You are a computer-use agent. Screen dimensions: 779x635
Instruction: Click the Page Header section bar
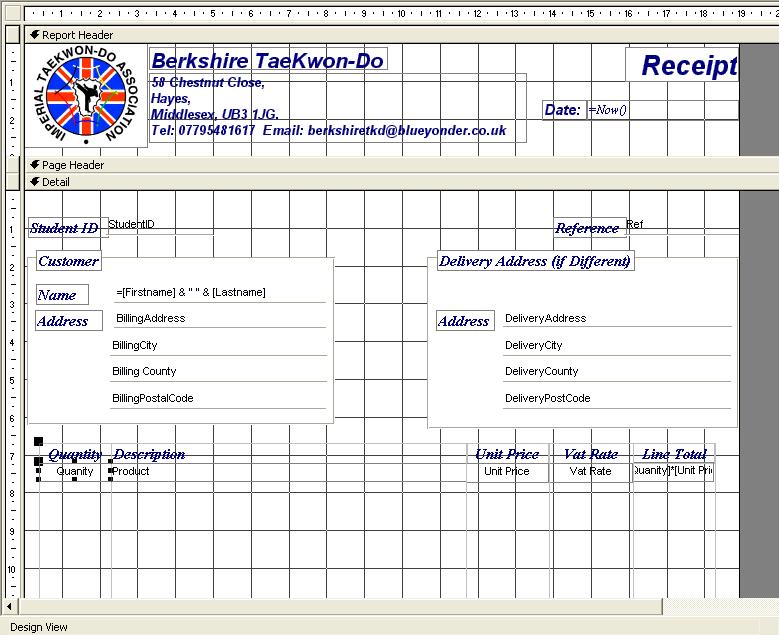(401, 165)
